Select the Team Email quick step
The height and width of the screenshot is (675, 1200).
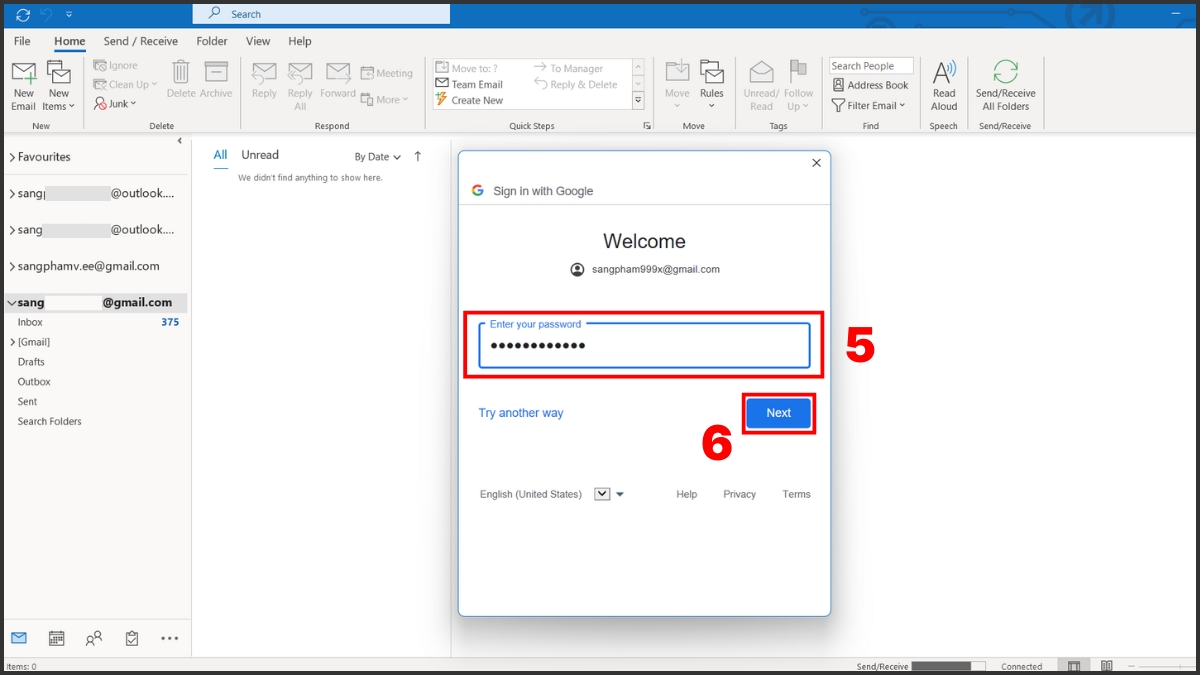click(x=469, y=84)
